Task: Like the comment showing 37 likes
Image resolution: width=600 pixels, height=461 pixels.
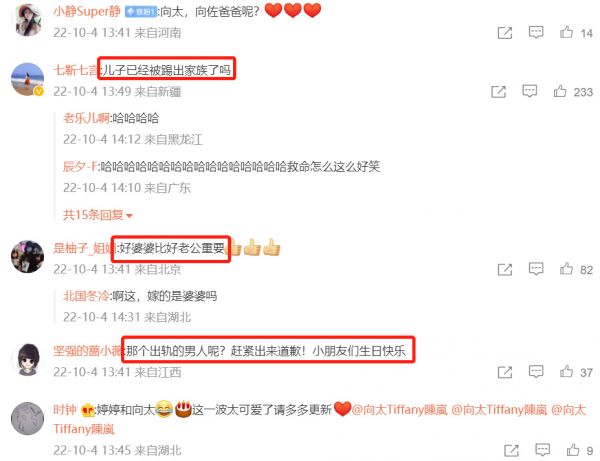Action: (566, 371)
